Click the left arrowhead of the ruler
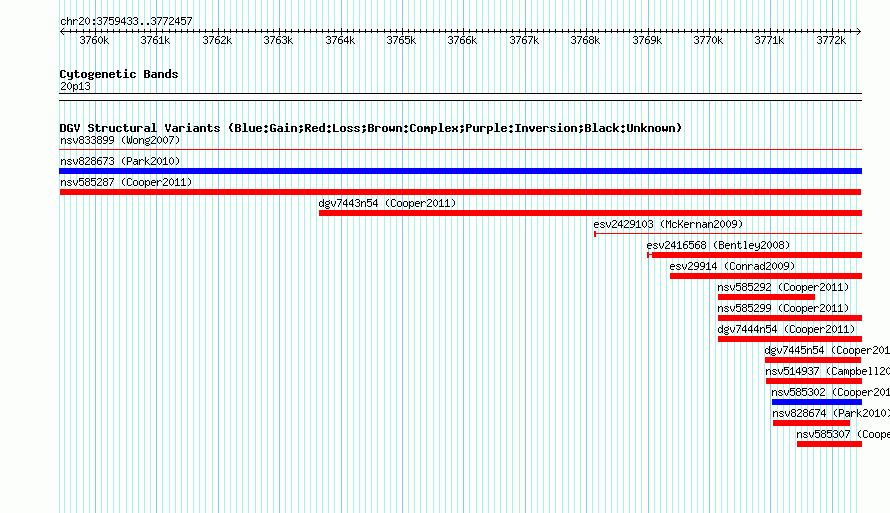Image resolution: width=890 pixels, height=513 pixels. point(62,31)
